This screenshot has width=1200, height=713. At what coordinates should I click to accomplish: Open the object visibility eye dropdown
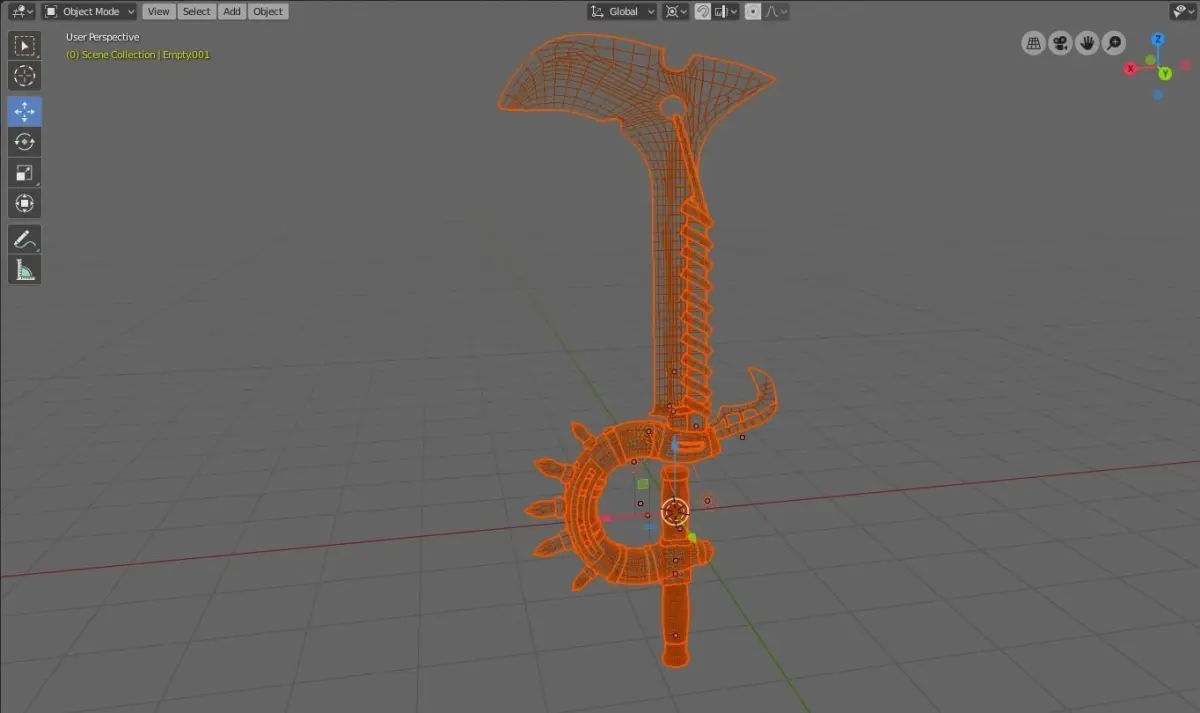tap(1183, 12)
